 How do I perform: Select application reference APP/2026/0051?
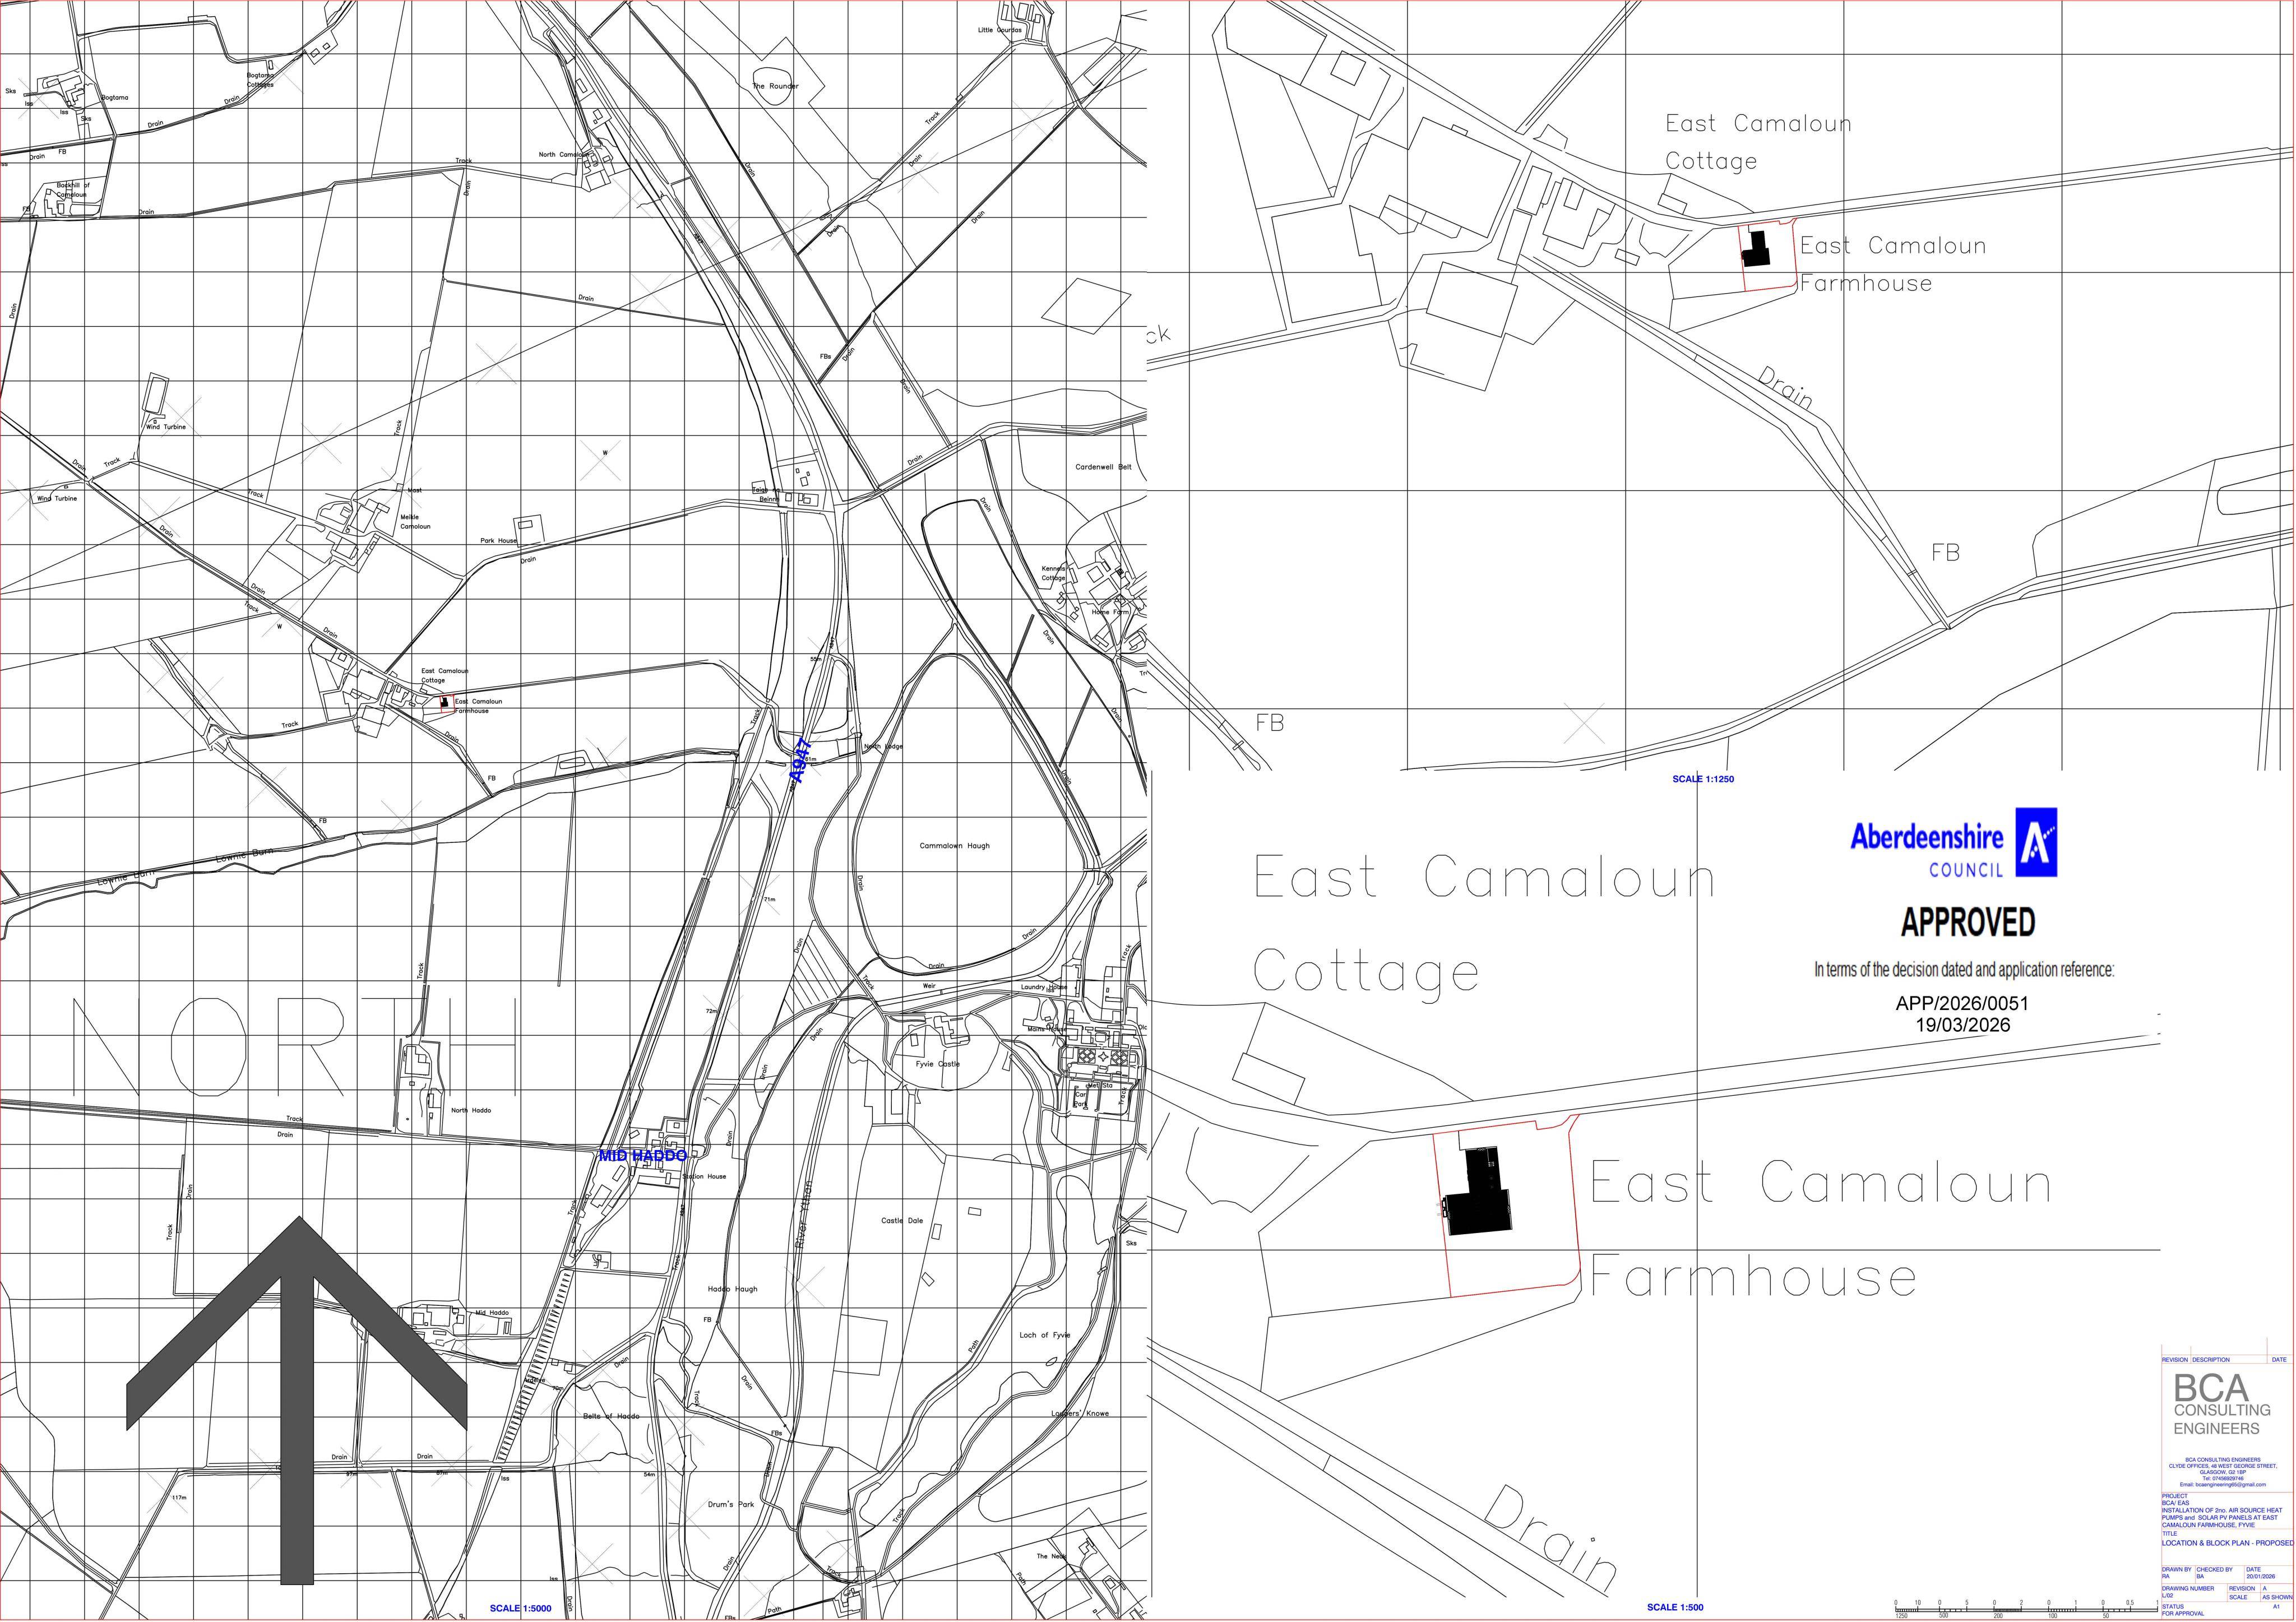click(1963, 1003)
